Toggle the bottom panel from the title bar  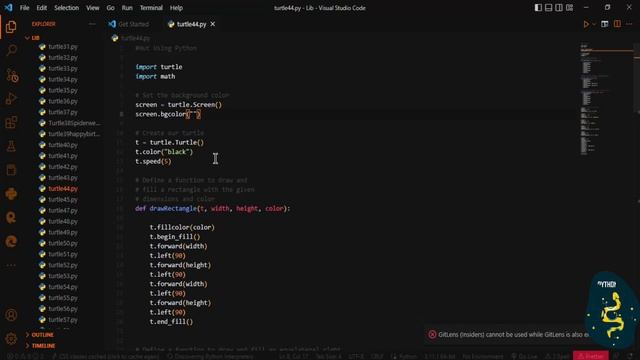point(549,8)
